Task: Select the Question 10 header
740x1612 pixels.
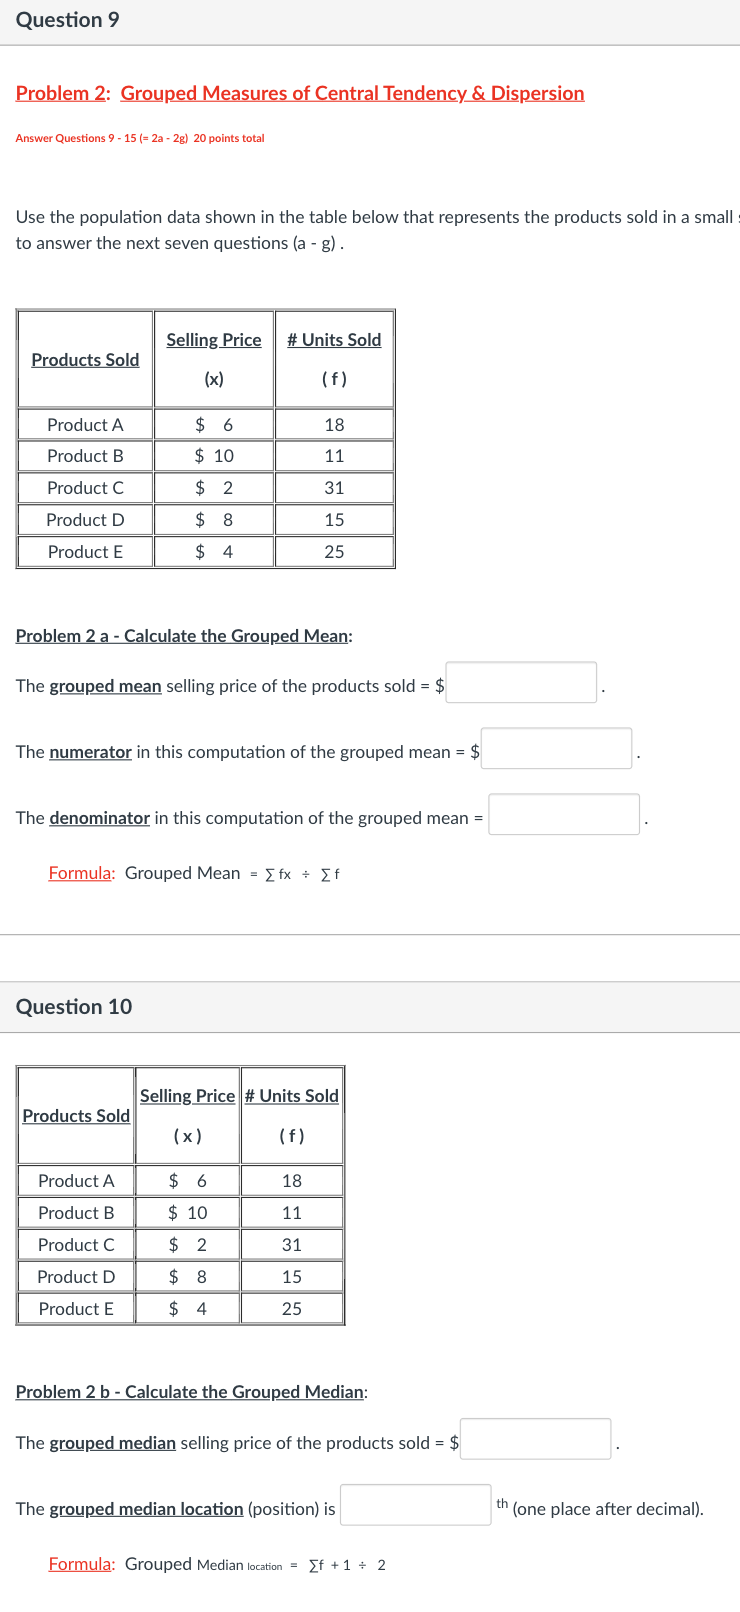Action: click(x=74, y=1007)
